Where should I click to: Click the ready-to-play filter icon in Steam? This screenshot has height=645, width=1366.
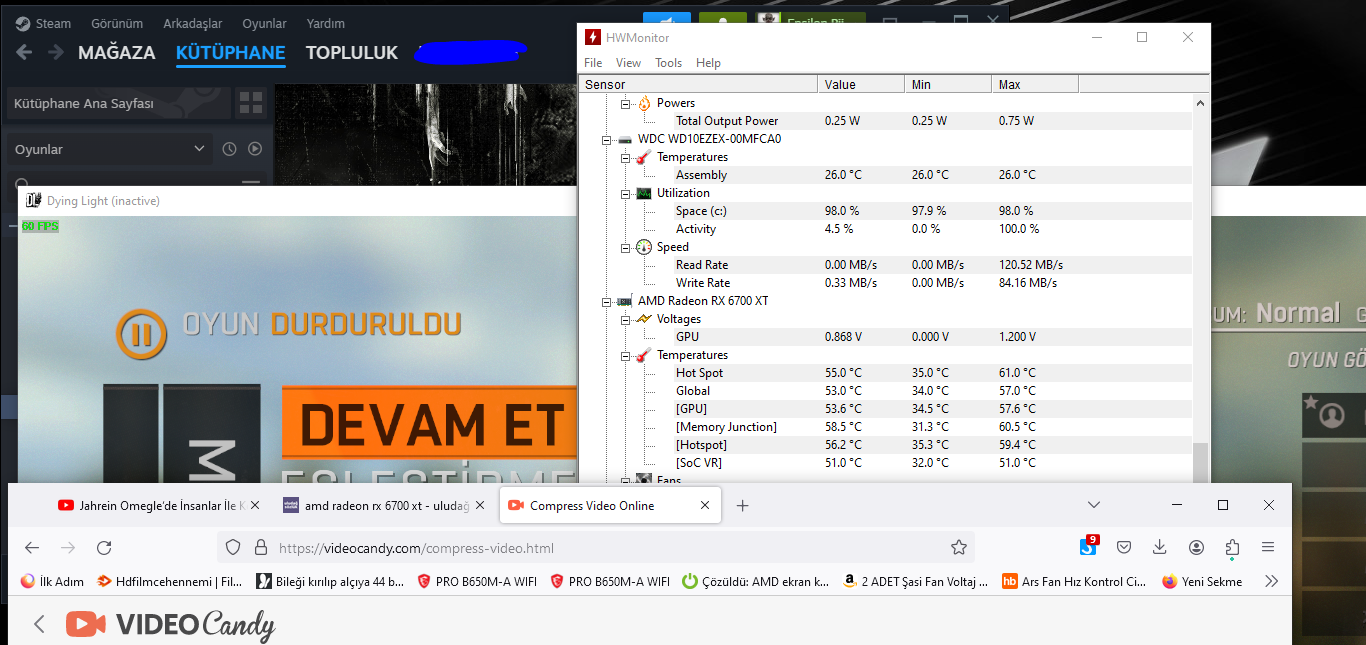255,149
